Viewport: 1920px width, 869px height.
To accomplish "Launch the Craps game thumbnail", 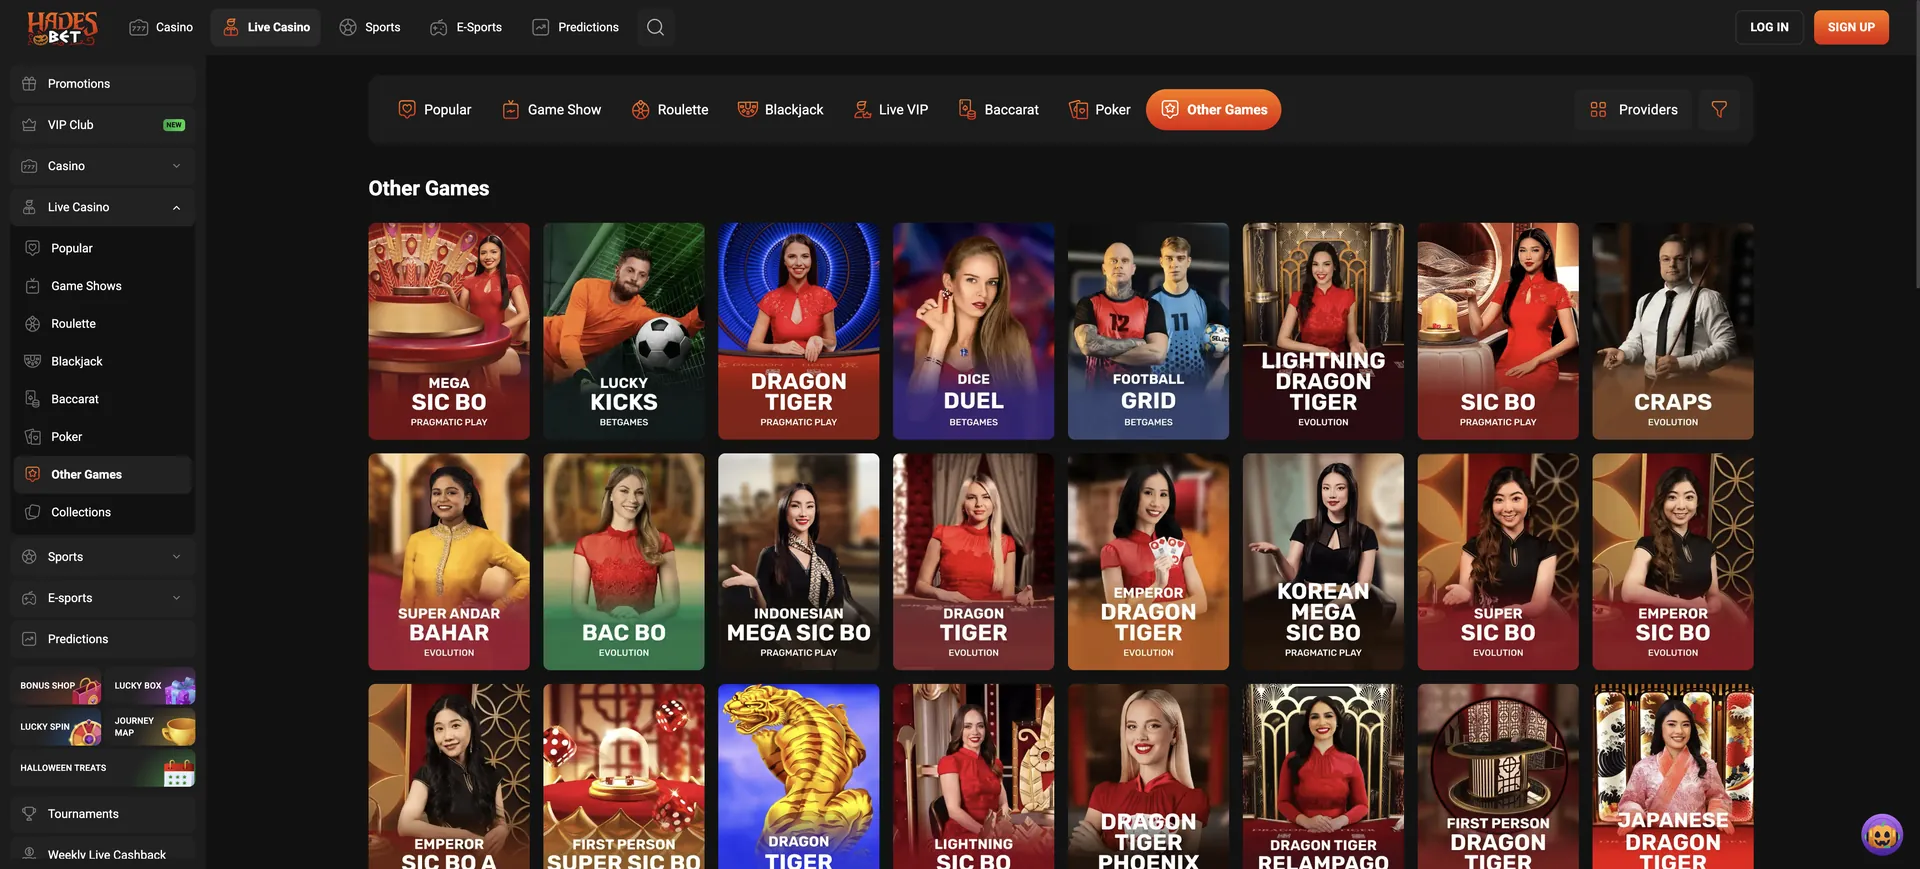I will click(1673, 331).
